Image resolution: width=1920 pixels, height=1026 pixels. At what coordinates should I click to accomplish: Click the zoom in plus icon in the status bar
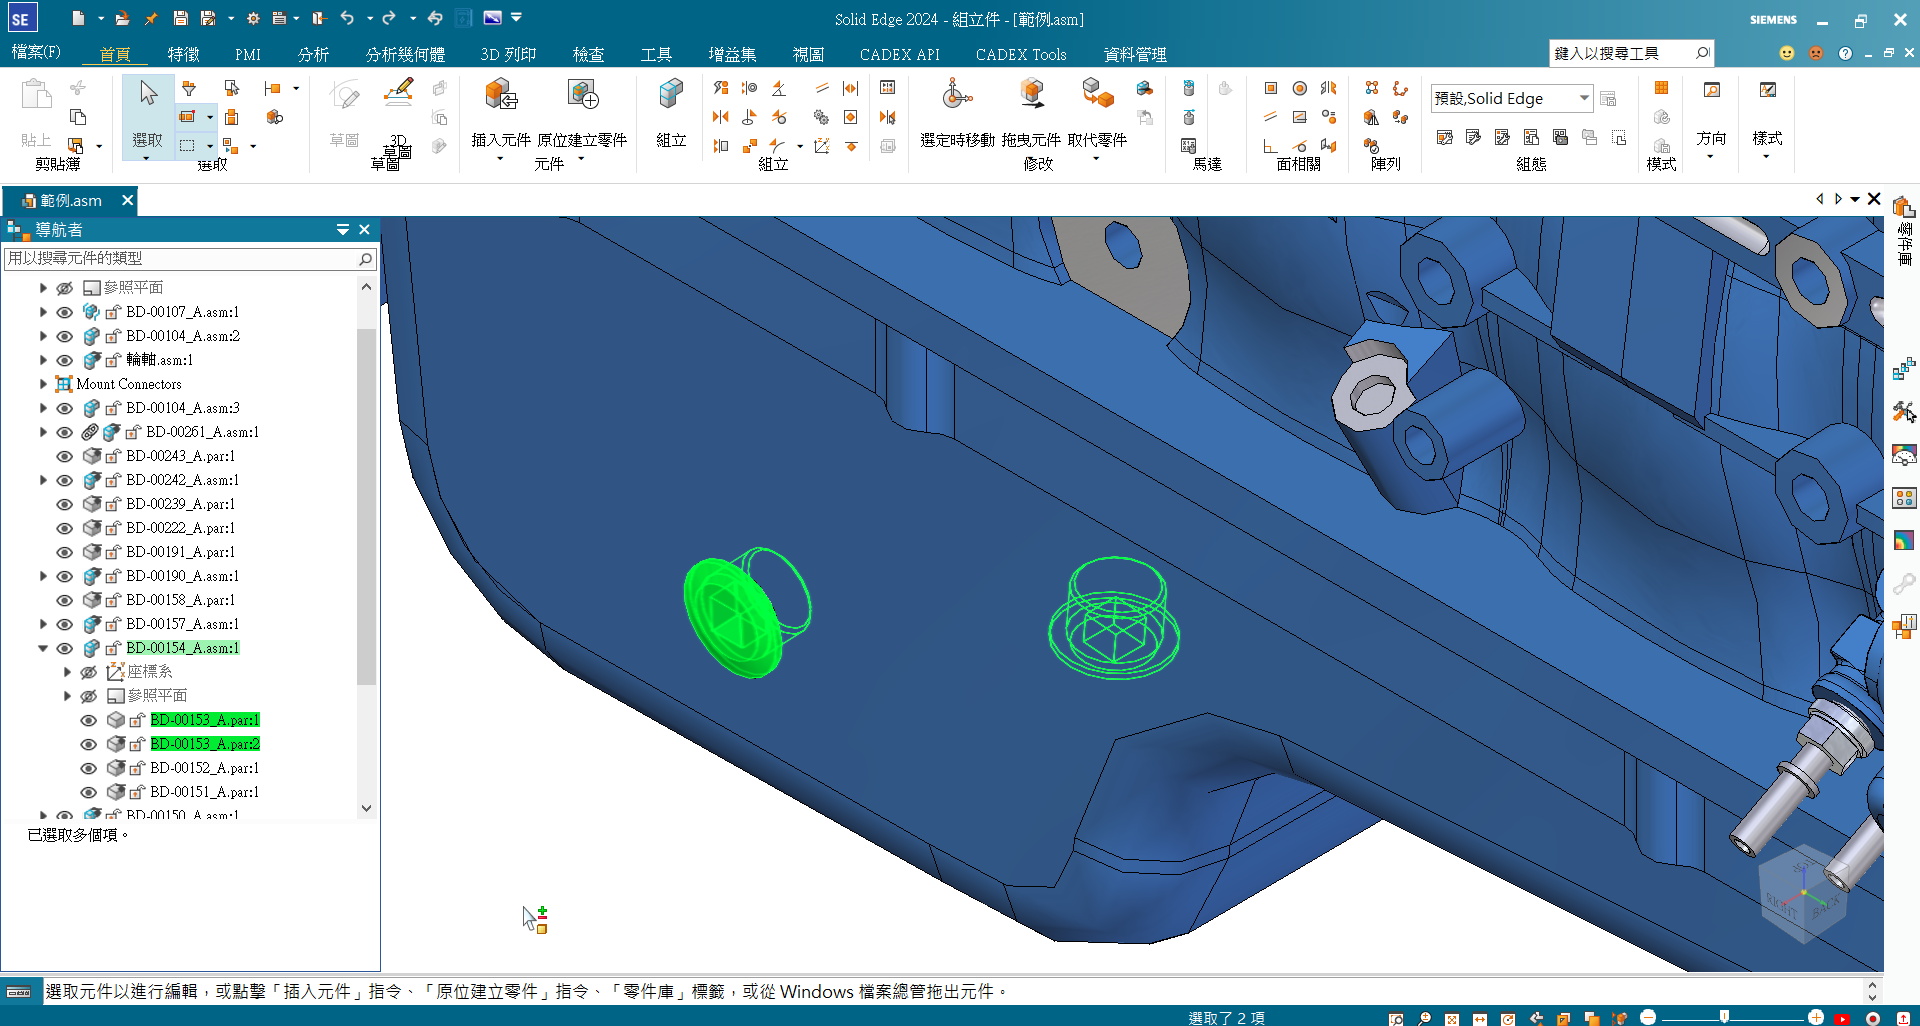[x=1816, y=1017]
